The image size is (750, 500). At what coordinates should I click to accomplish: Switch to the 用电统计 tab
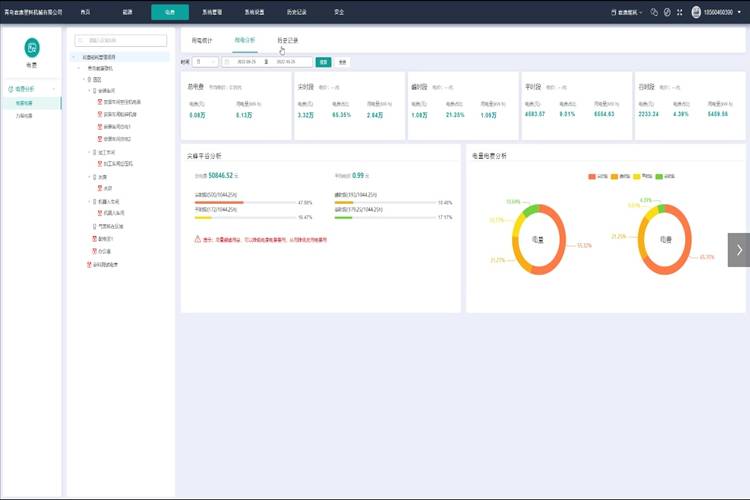202,40
